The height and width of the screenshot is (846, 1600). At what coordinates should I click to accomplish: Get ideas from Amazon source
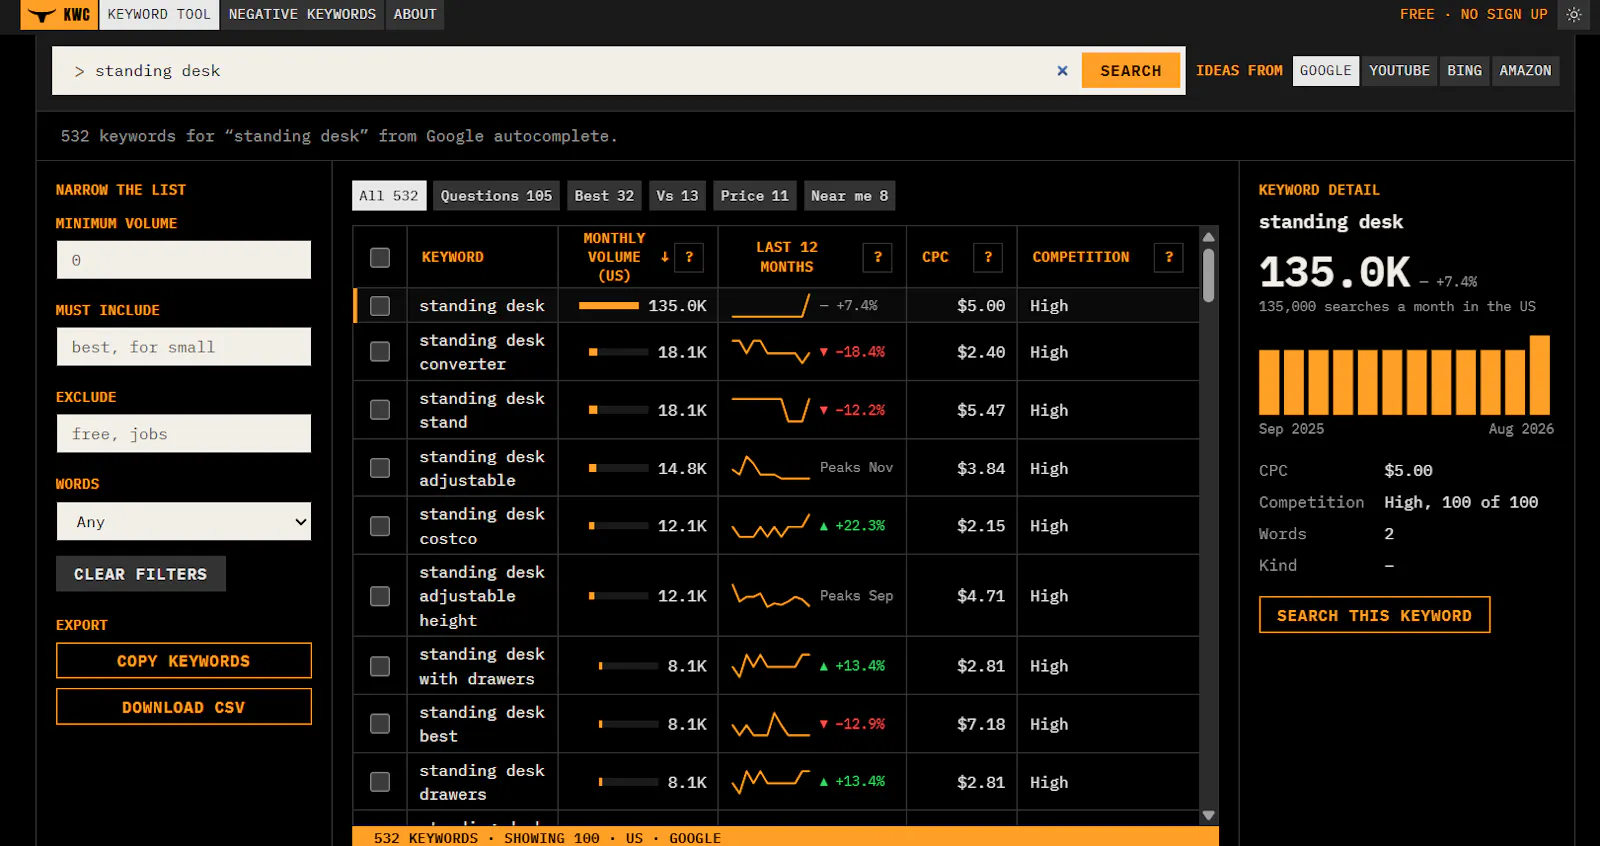click(x=1525, y=71)
